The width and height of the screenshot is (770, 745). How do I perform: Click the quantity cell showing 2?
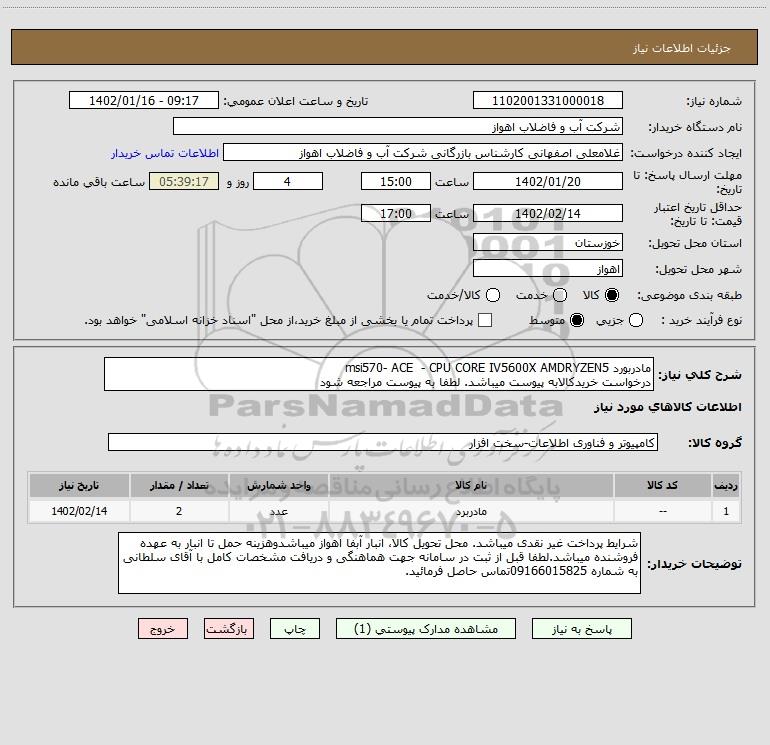(179, 511)
